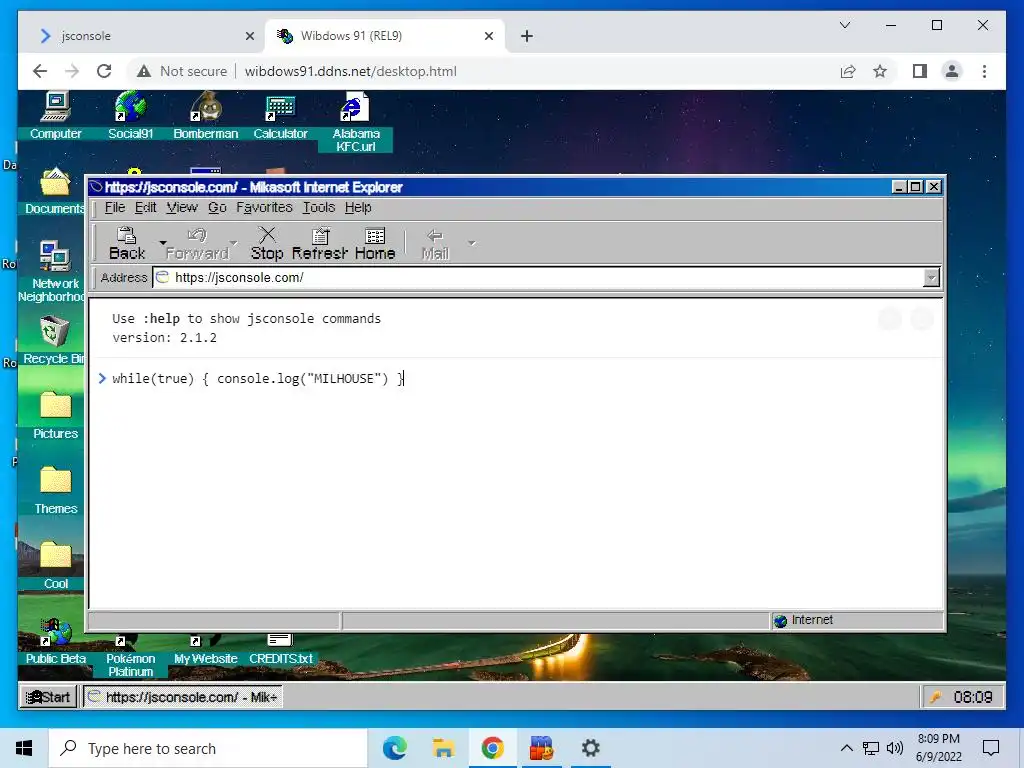
Task: Click the https://jsconsole.com/ address field
Action: pyautogui.click(x=539, y=278)
